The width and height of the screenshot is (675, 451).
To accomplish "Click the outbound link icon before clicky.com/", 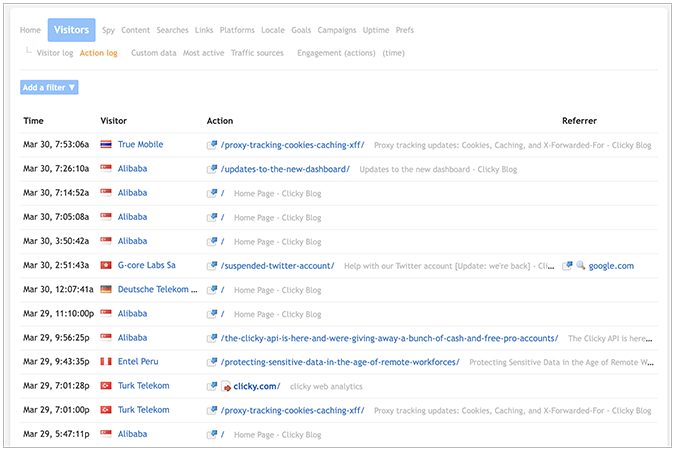I will [226, 386].
